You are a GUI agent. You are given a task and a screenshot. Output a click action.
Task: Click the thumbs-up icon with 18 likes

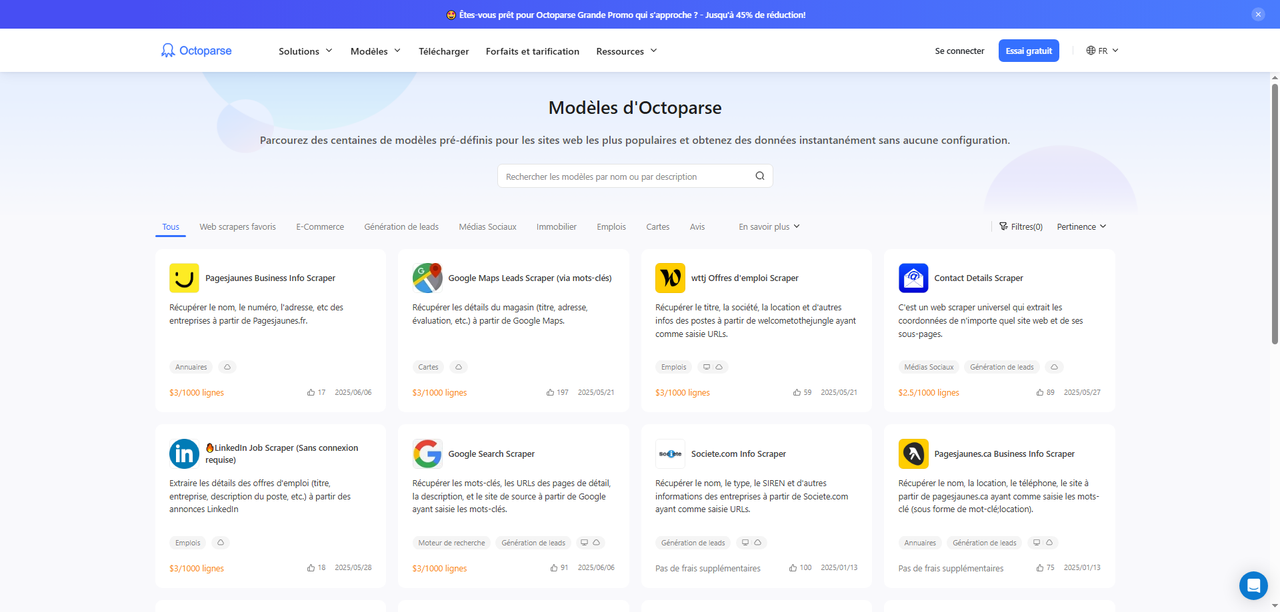click(311, 568)
